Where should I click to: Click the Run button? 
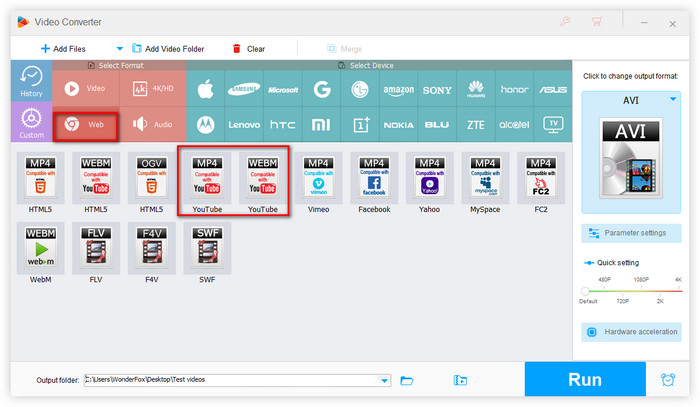pyautogui.click(x=585, y=380)
